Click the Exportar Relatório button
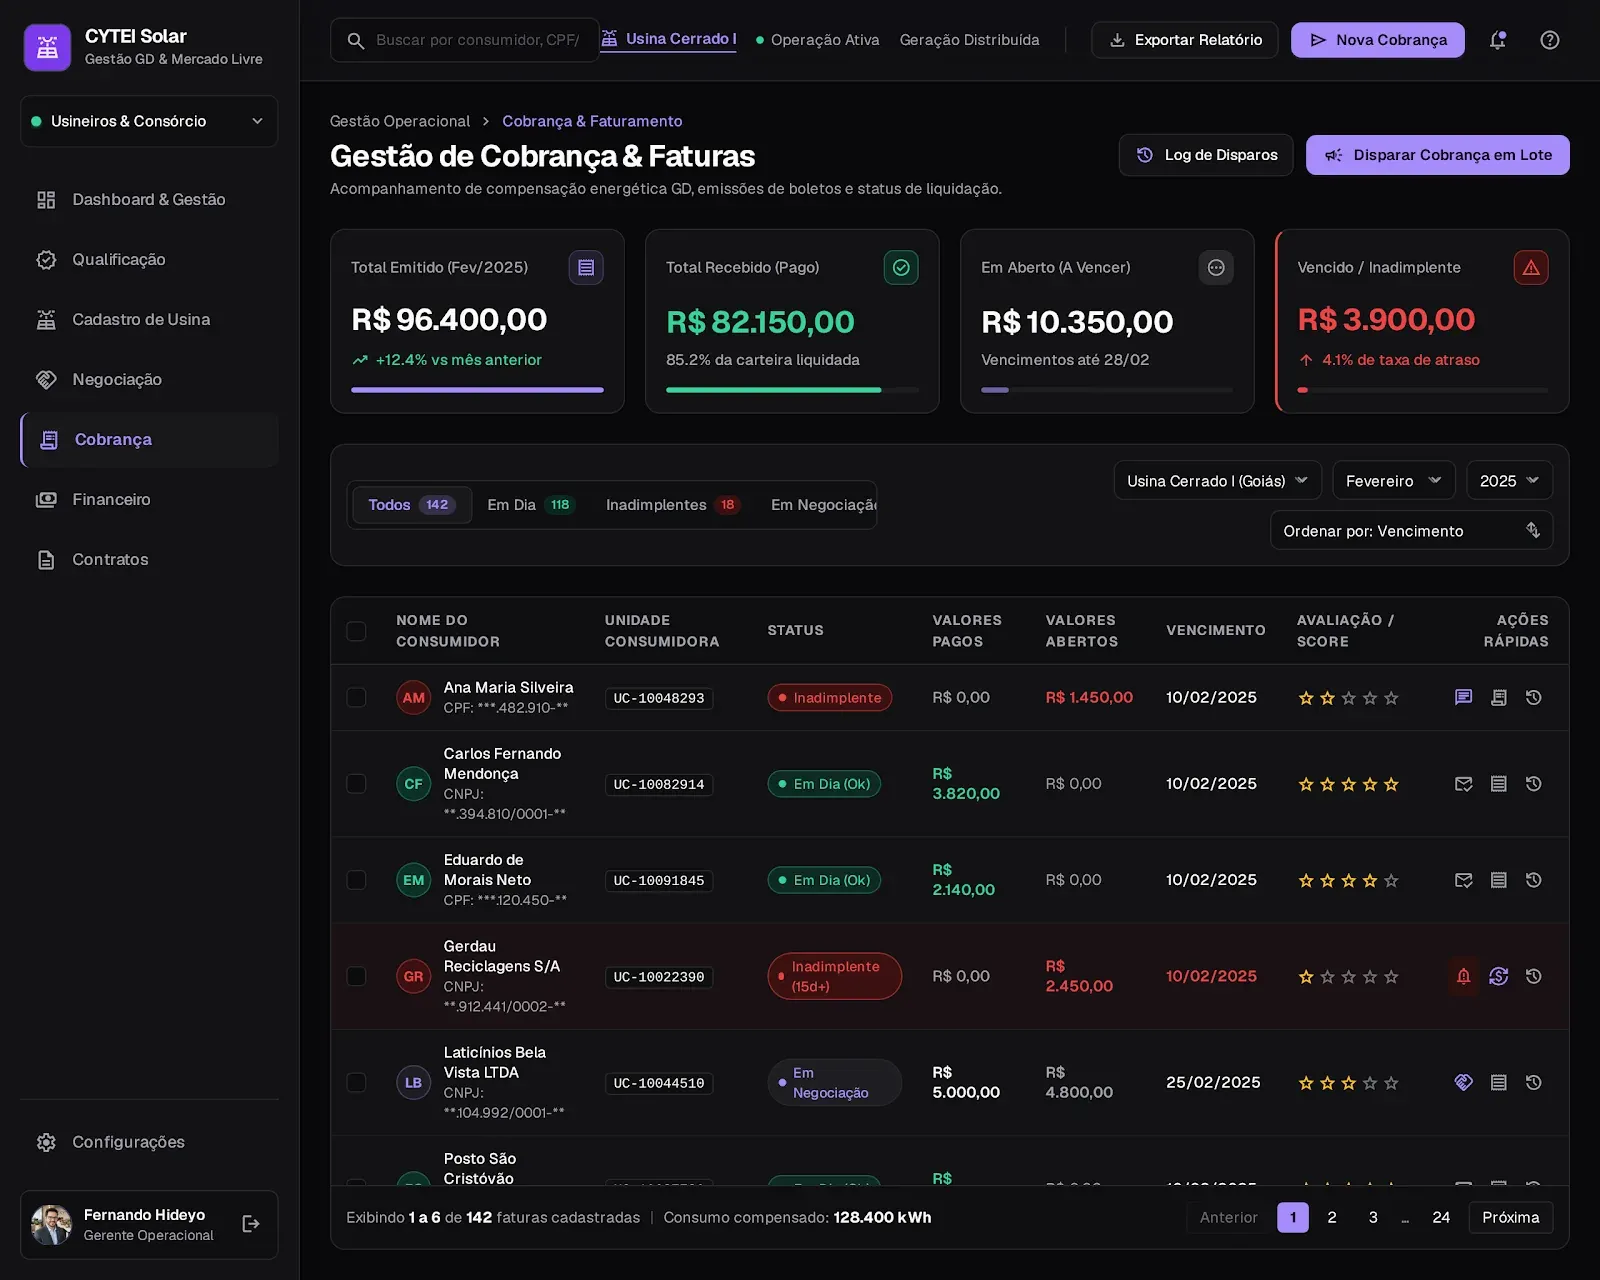Screen dimensions: 1600x1280 1184,40
